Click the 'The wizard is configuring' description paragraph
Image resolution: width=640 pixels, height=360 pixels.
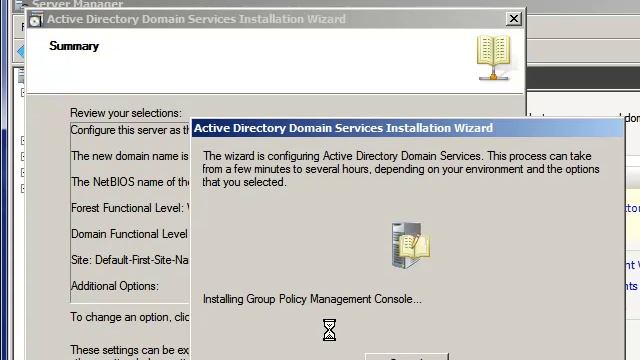pos(401,169)
